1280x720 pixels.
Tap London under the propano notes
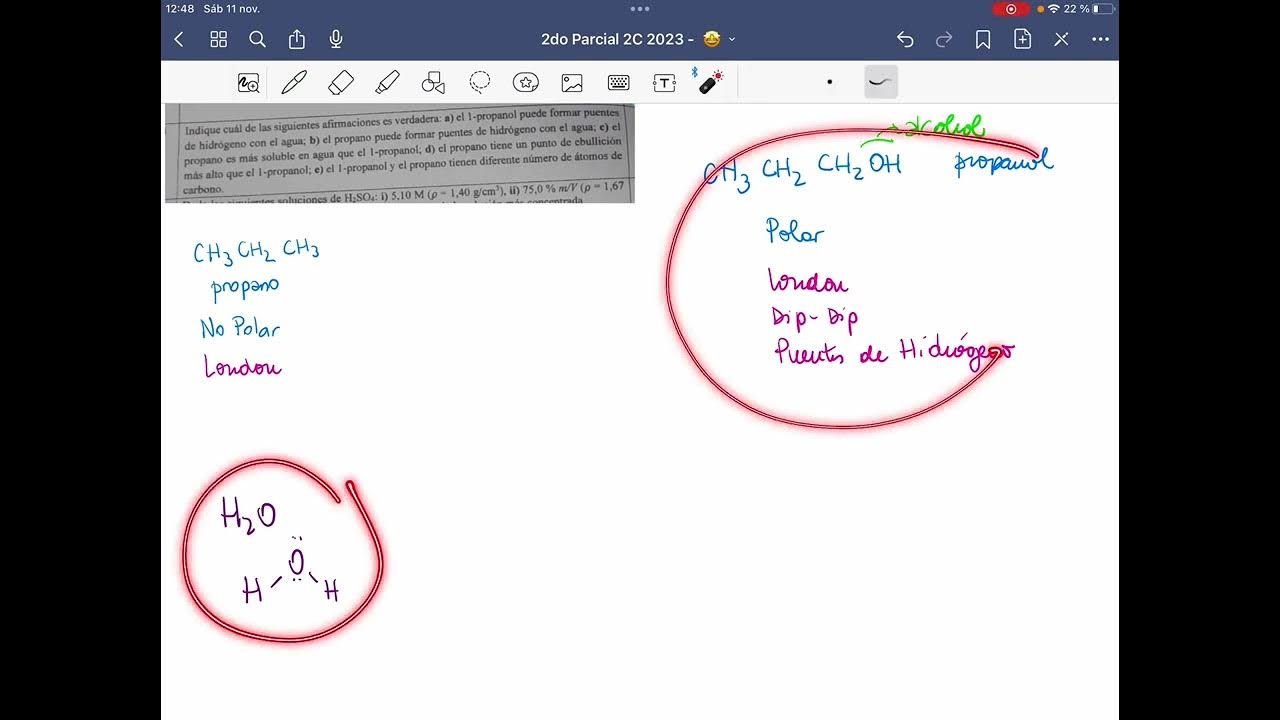point(242,367)
